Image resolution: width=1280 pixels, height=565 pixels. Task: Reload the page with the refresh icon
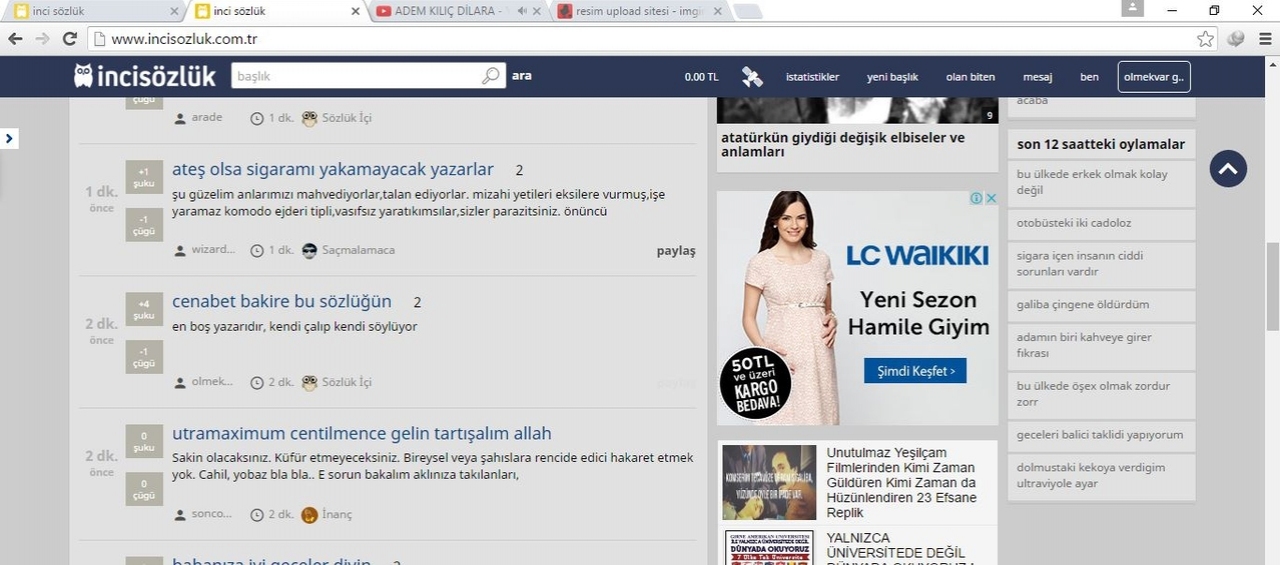pos(69,39)
